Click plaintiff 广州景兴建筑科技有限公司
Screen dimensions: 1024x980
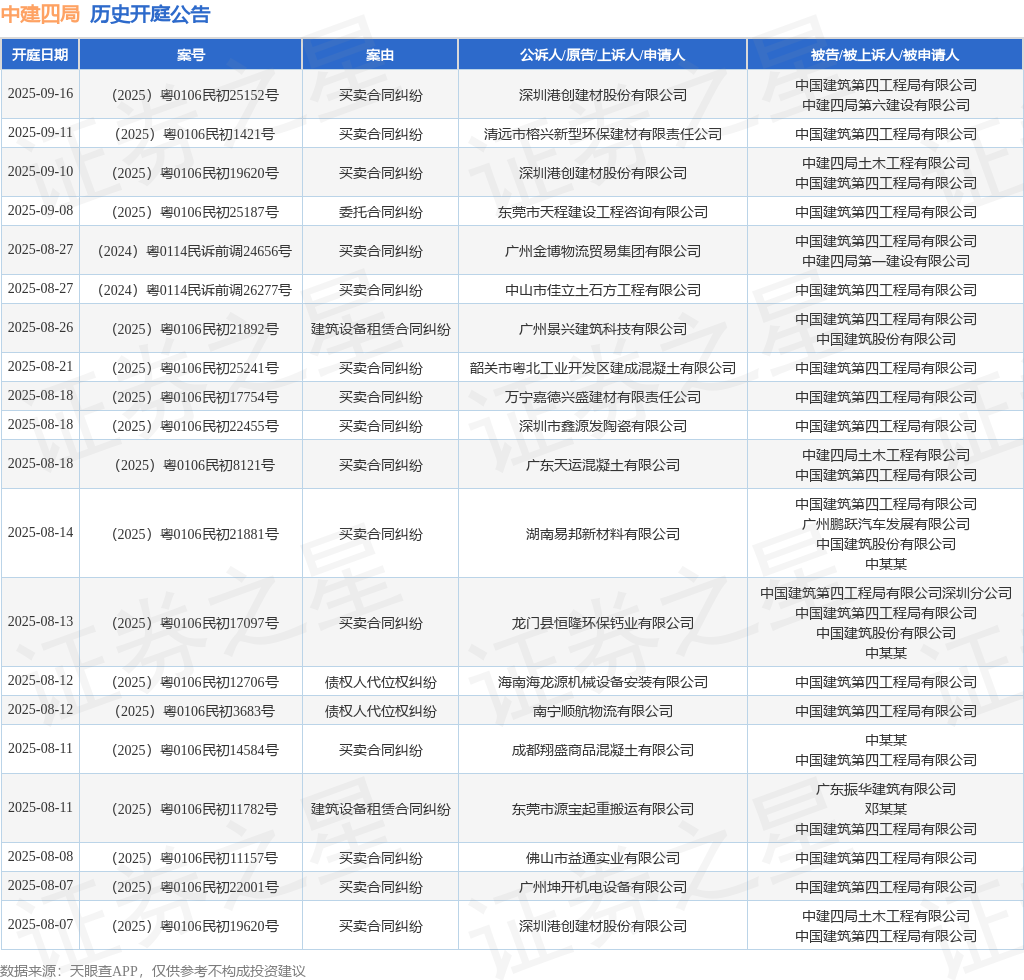(603, 329)
